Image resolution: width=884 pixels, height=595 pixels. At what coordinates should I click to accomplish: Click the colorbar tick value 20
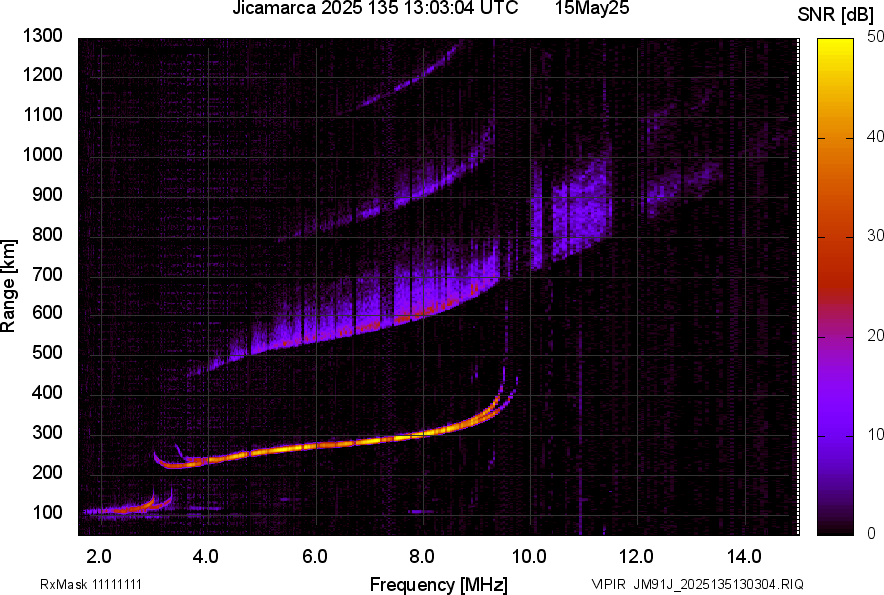875,335
